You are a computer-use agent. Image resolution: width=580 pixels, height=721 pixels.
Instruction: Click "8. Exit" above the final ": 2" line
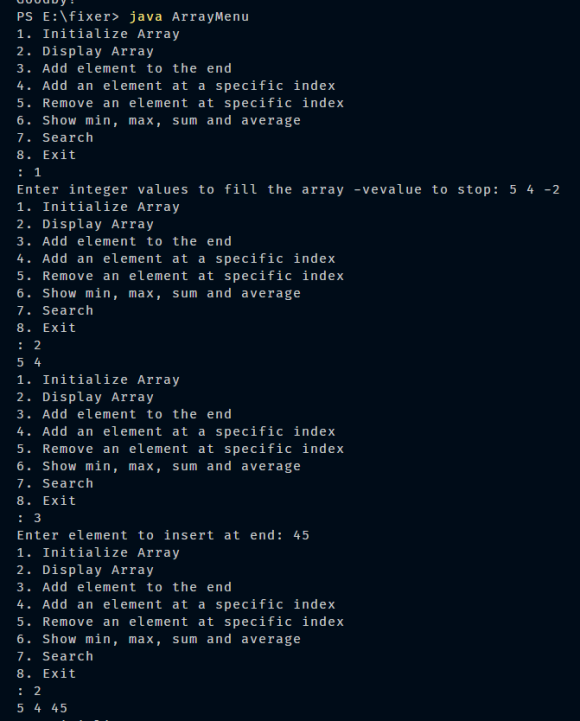pos(46,674)
